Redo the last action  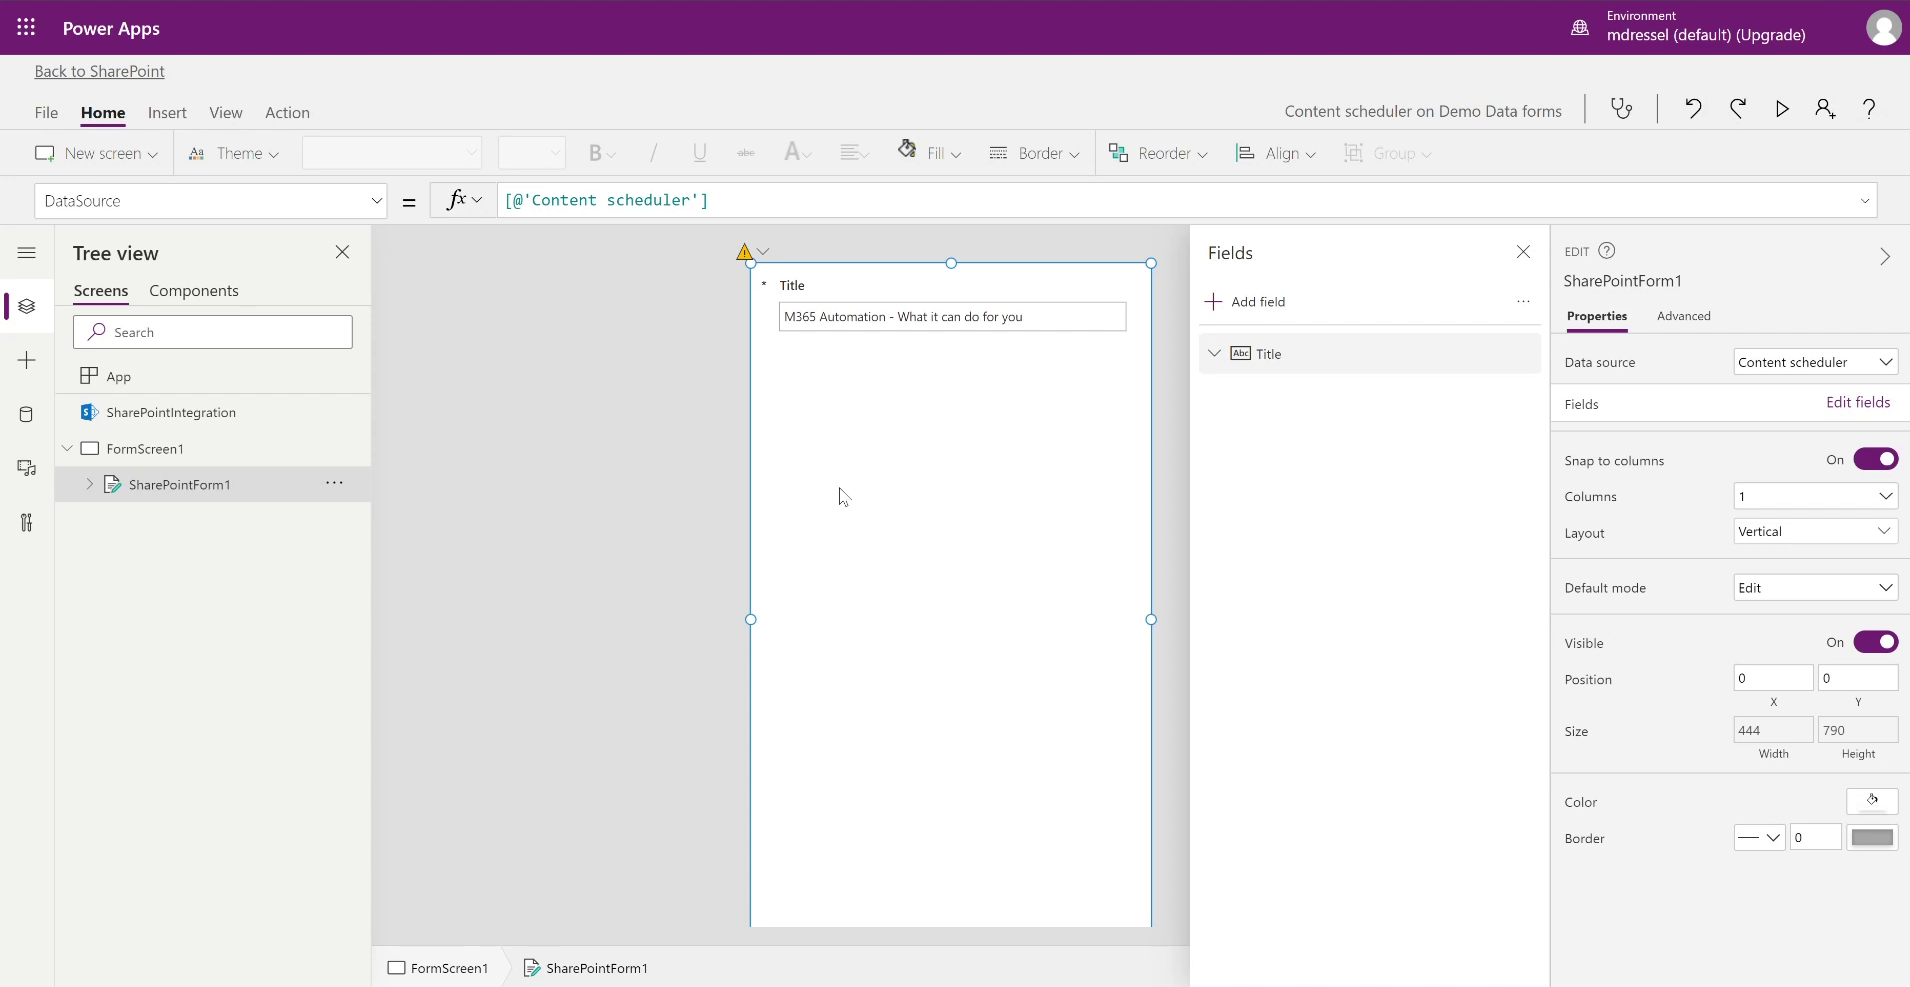(x=1738, y=109)
